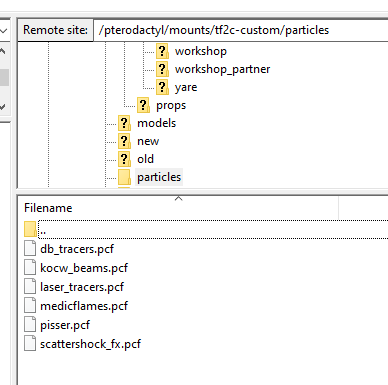388x385 pixels.
Task: Click the unknown-folder icon beside new
Action: coord(124,141)
